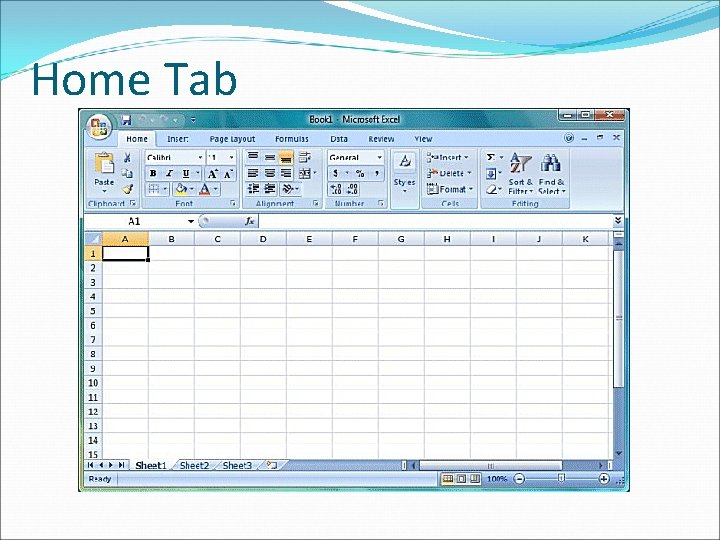Click the Increase Indent icon

[x=270, y=188]
